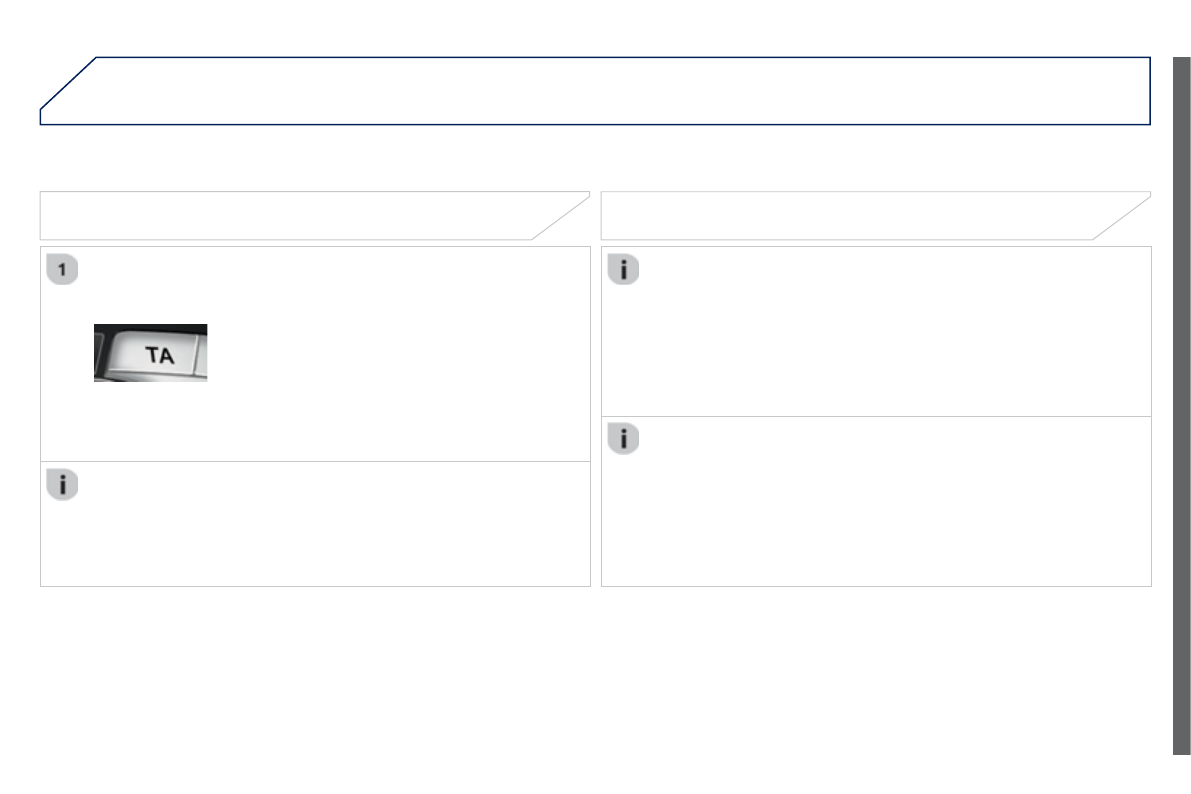The image size is (1191, 794).
Task: Click the empty area right of TA image
Action: point(390,352)
